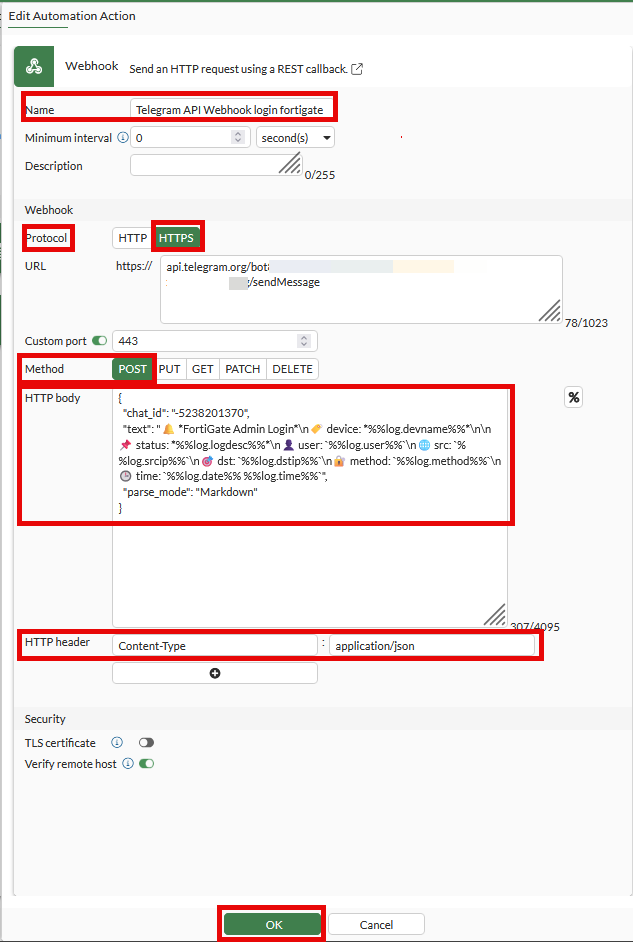The height and width of the screenshot is (942, 633).
Task: Open the second(s) interval unit dropdown
Action: (x=295, y=138)
